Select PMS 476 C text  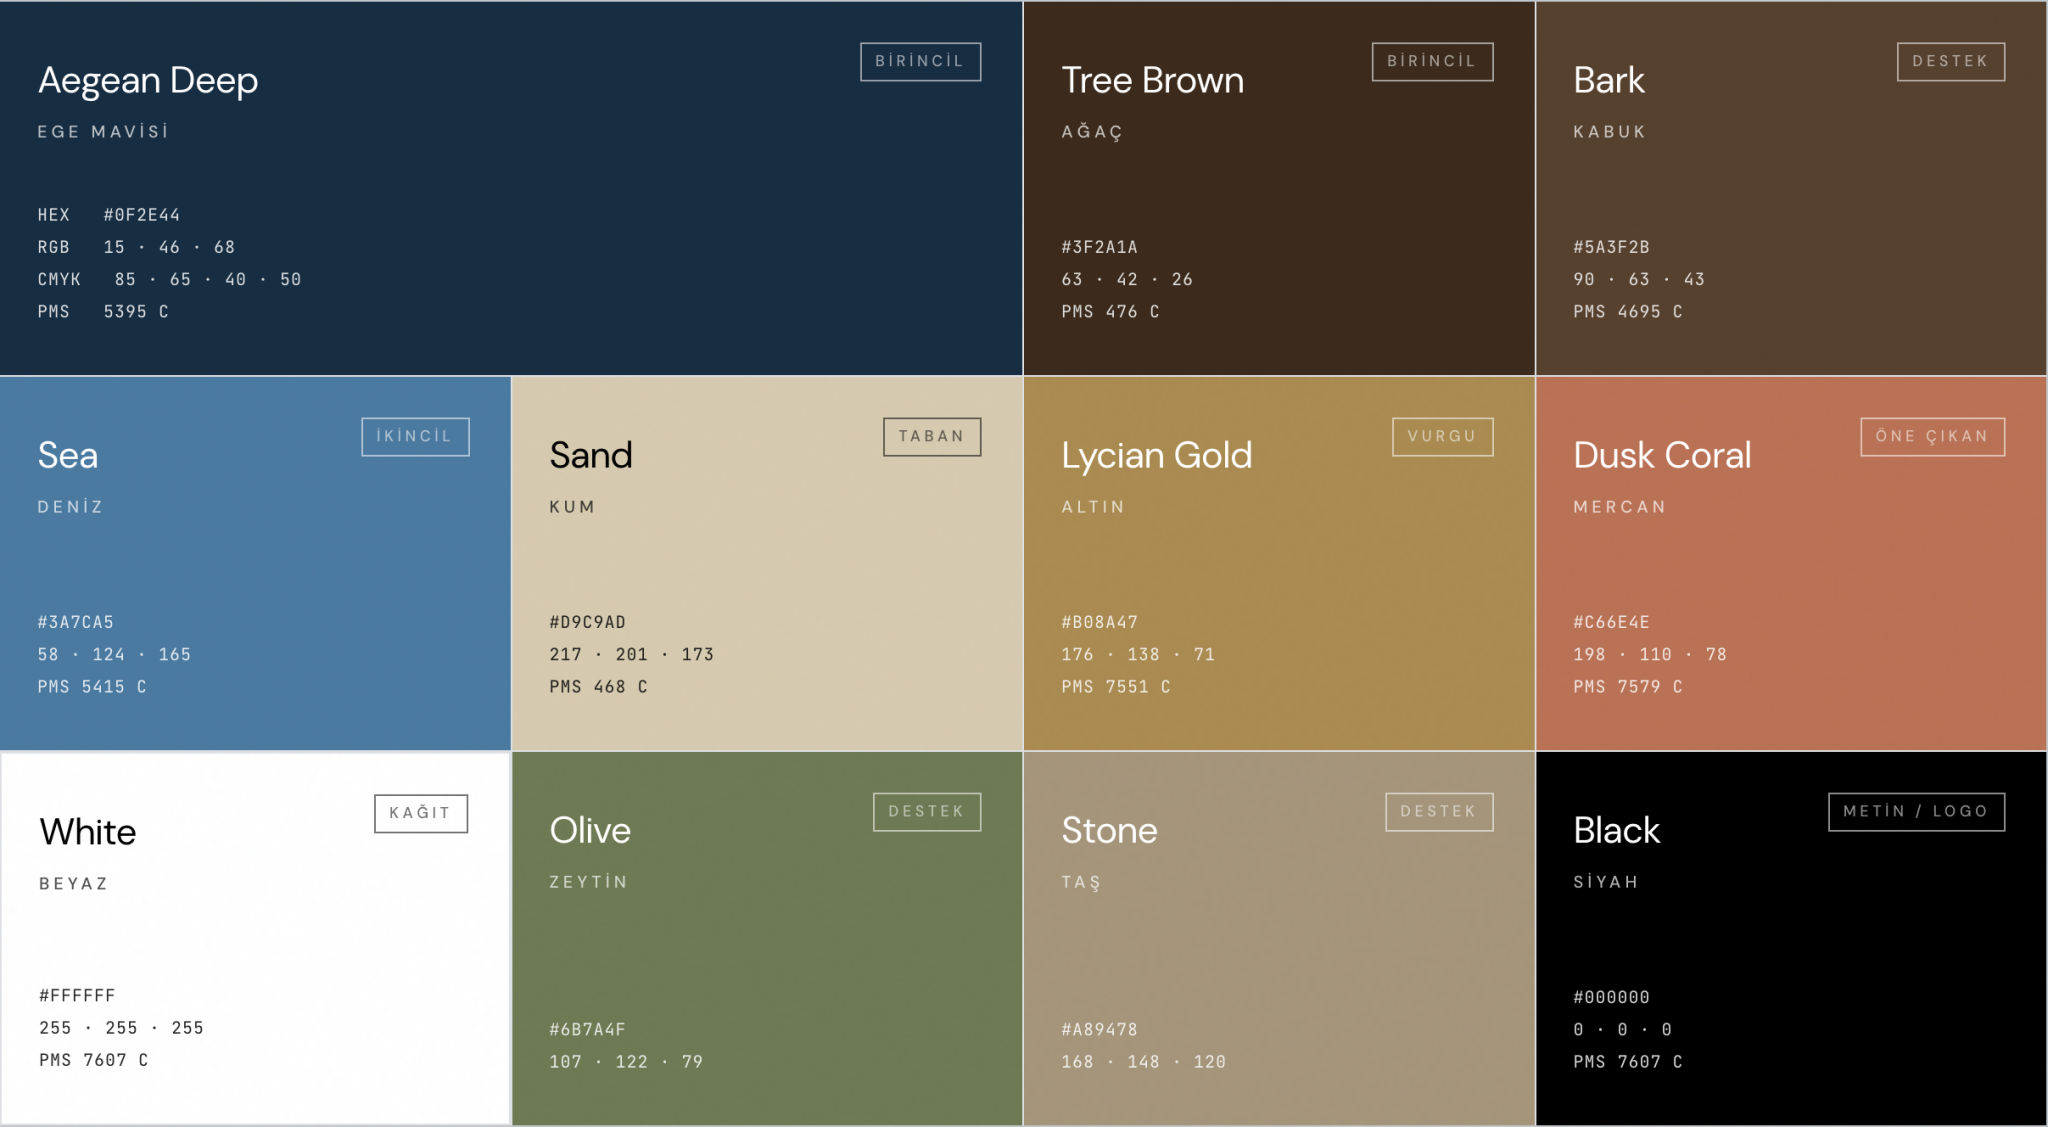point(1110,311)
